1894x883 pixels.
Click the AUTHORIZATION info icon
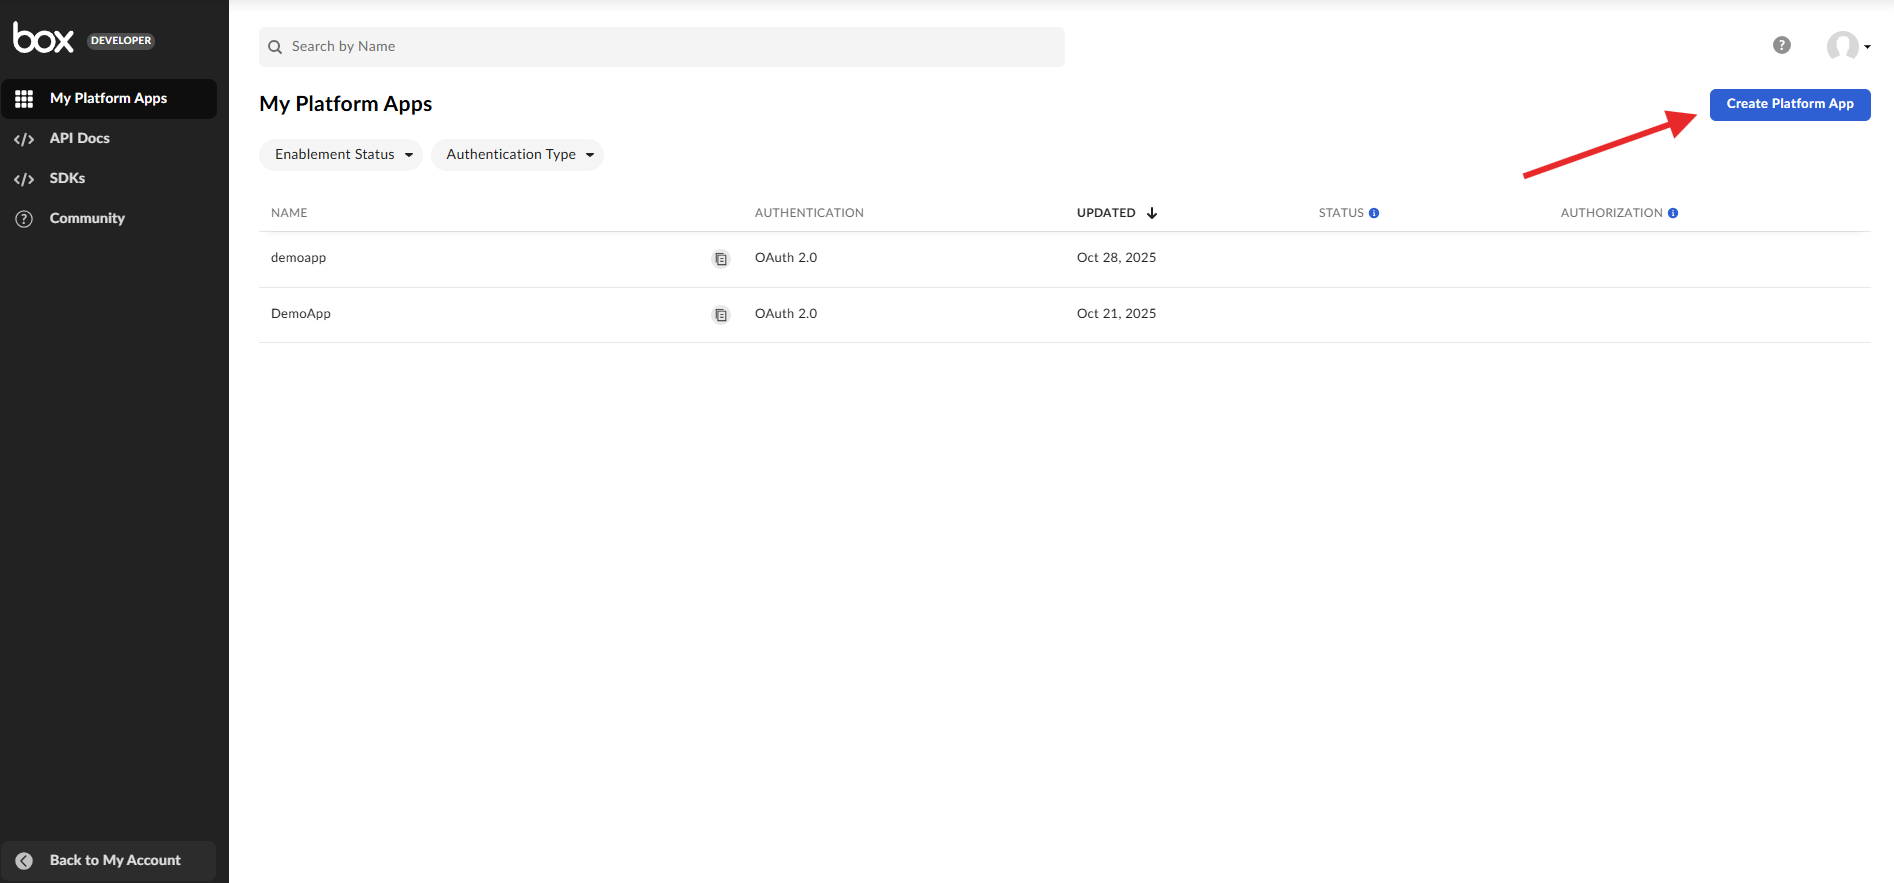[1673, 213]
